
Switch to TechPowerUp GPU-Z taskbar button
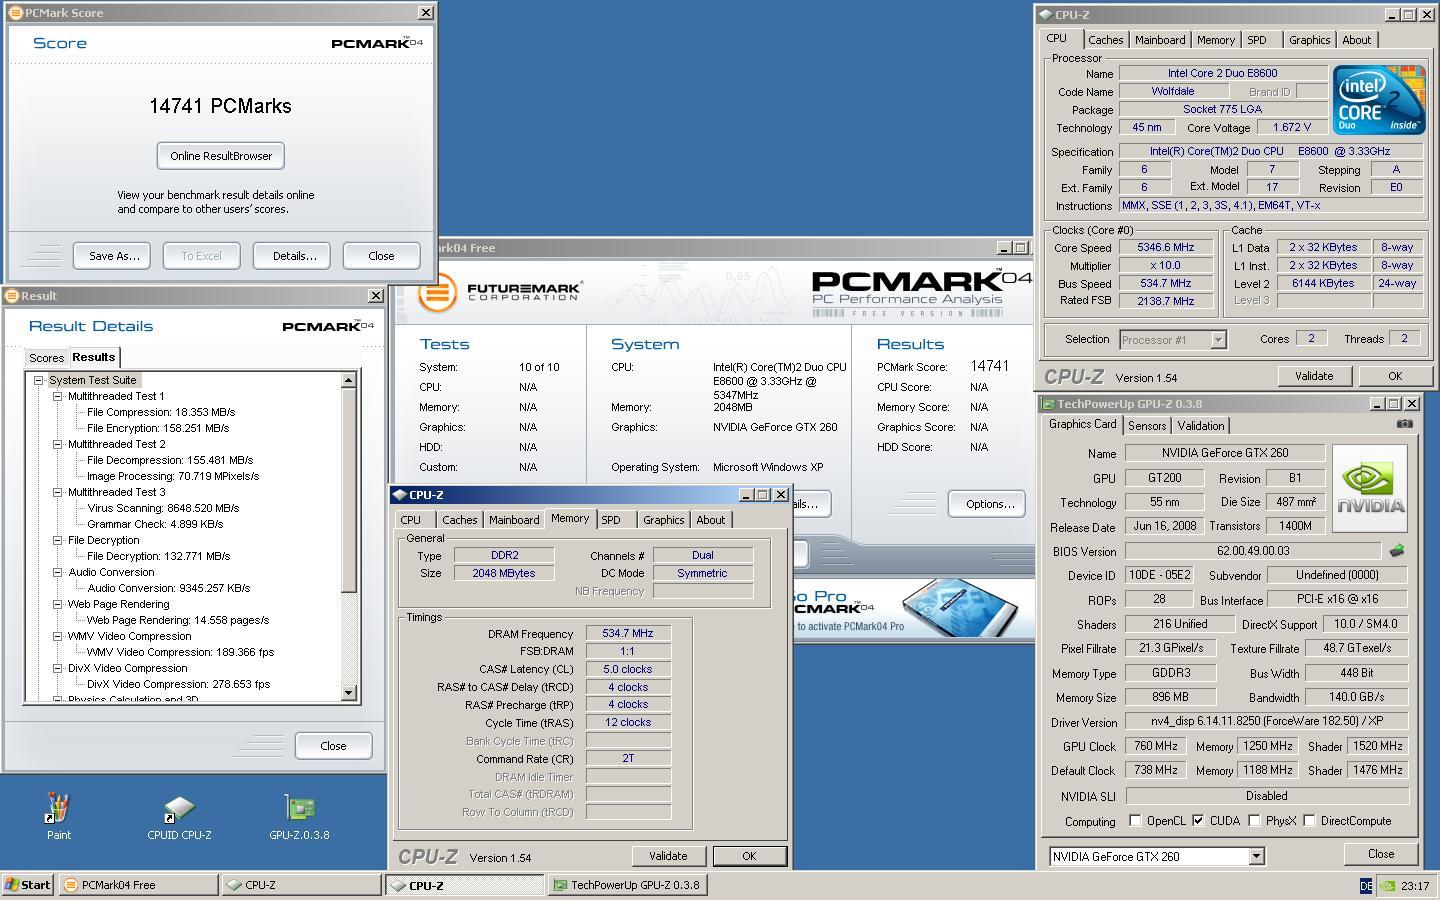point(627,885)
